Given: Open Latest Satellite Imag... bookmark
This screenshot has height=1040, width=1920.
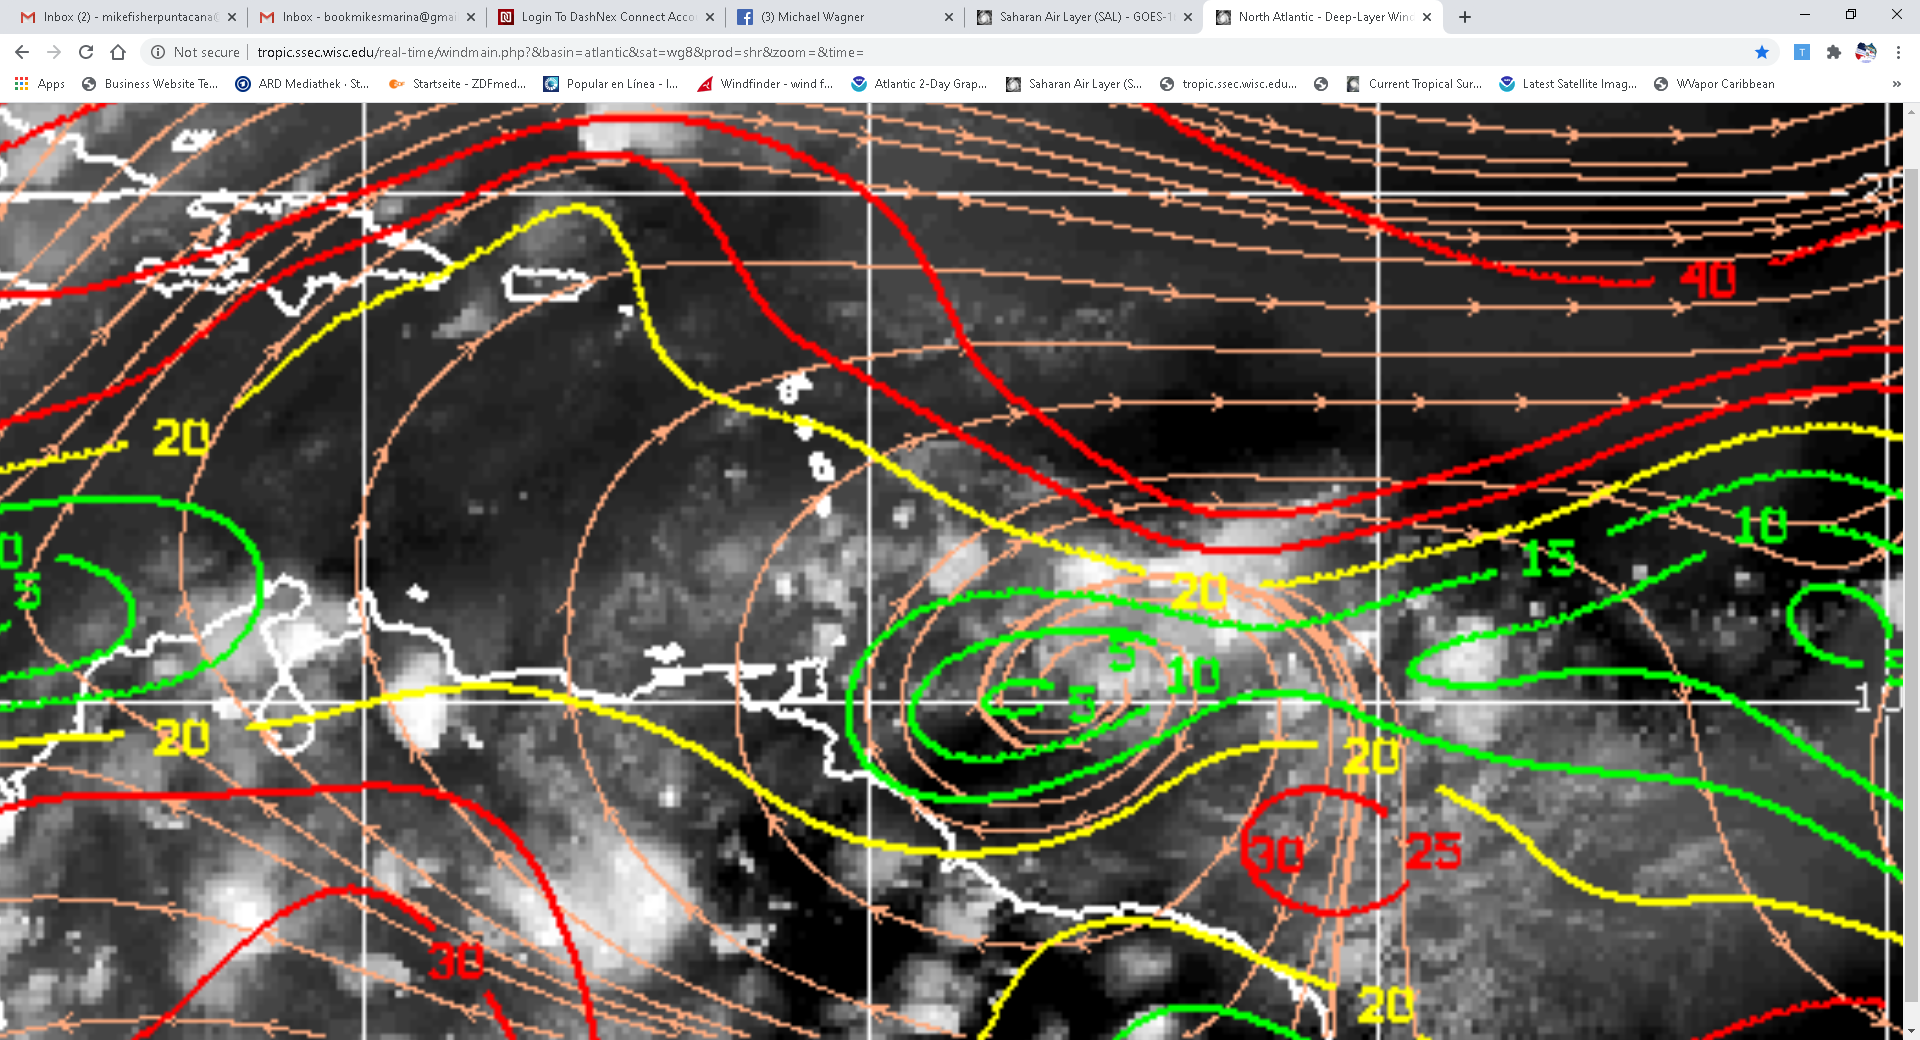Looking at the screenshot, I should [1568, 84].
